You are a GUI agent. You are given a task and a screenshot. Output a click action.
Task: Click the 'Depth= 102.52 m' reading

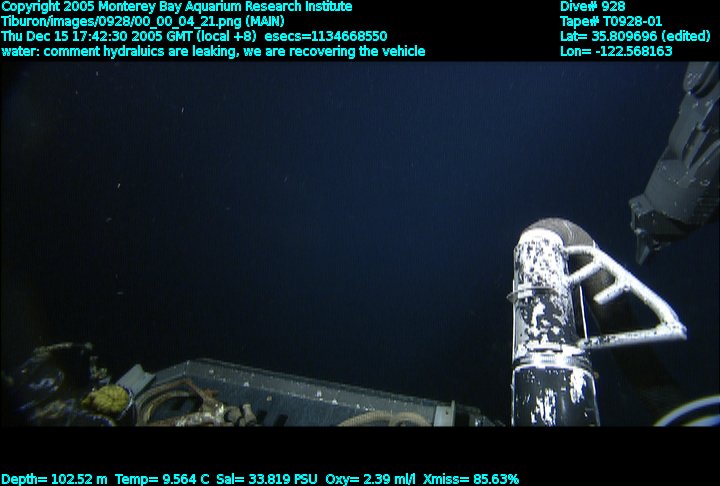(x=54, y=480)
